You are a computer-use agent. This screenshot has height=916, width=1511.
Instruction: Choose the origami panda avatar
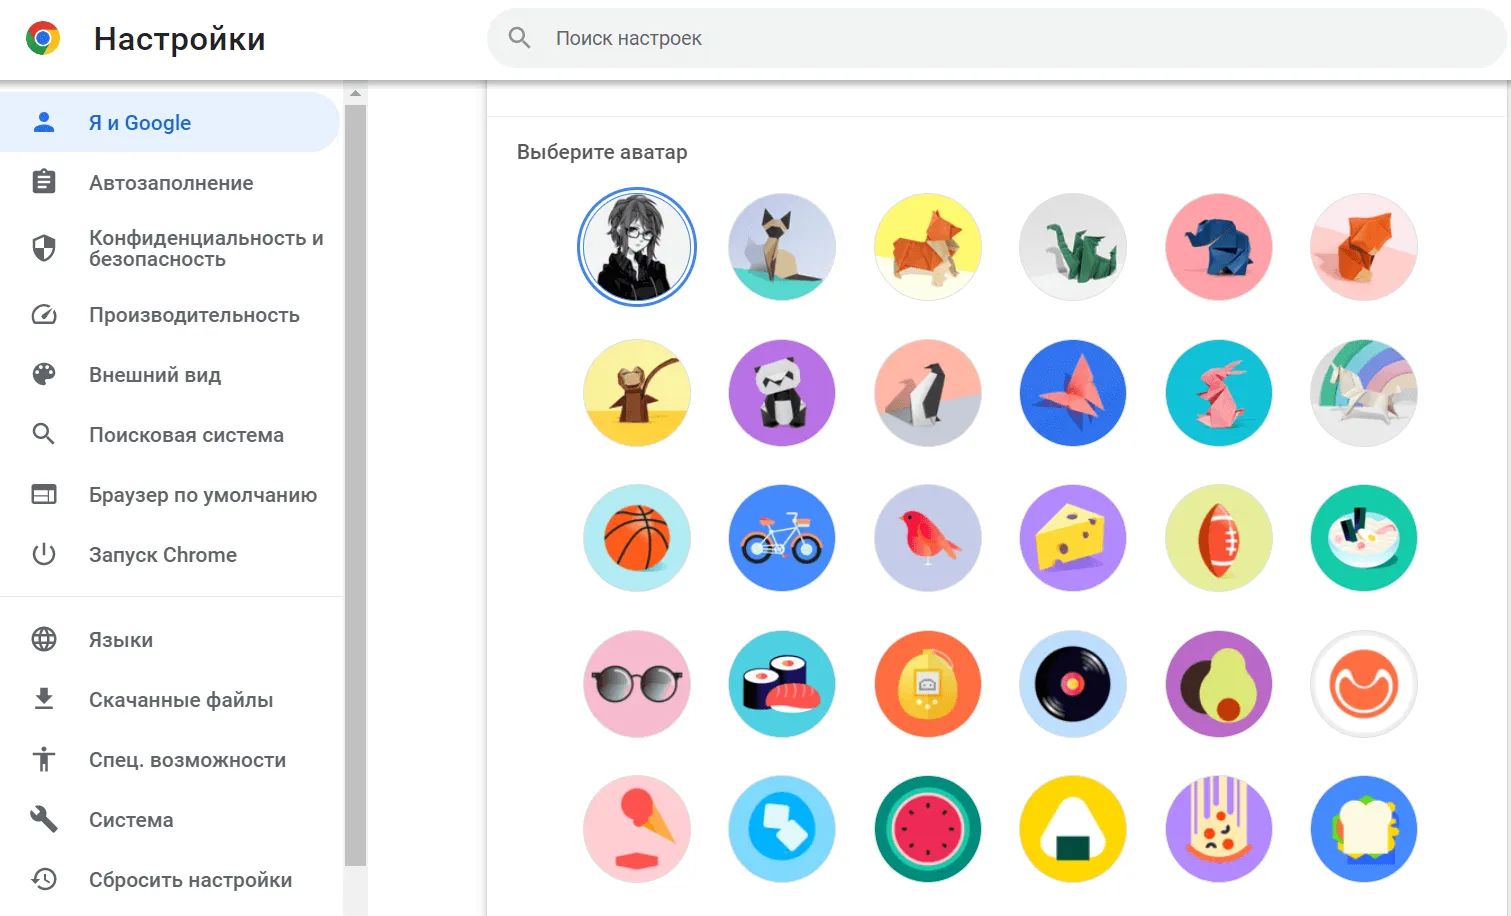(782, 393)
